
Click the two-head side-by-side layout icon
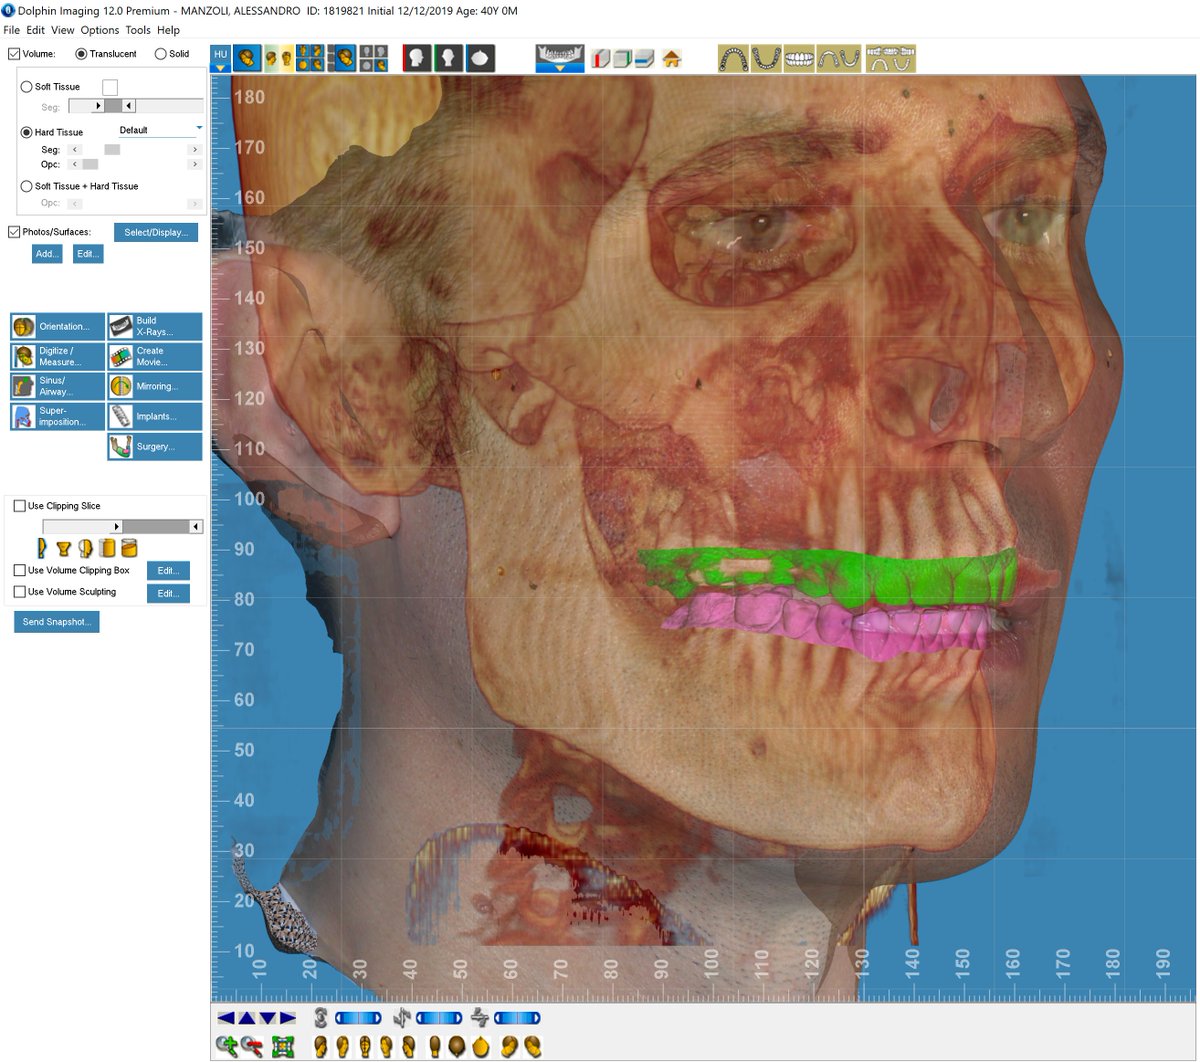[279, 58]
